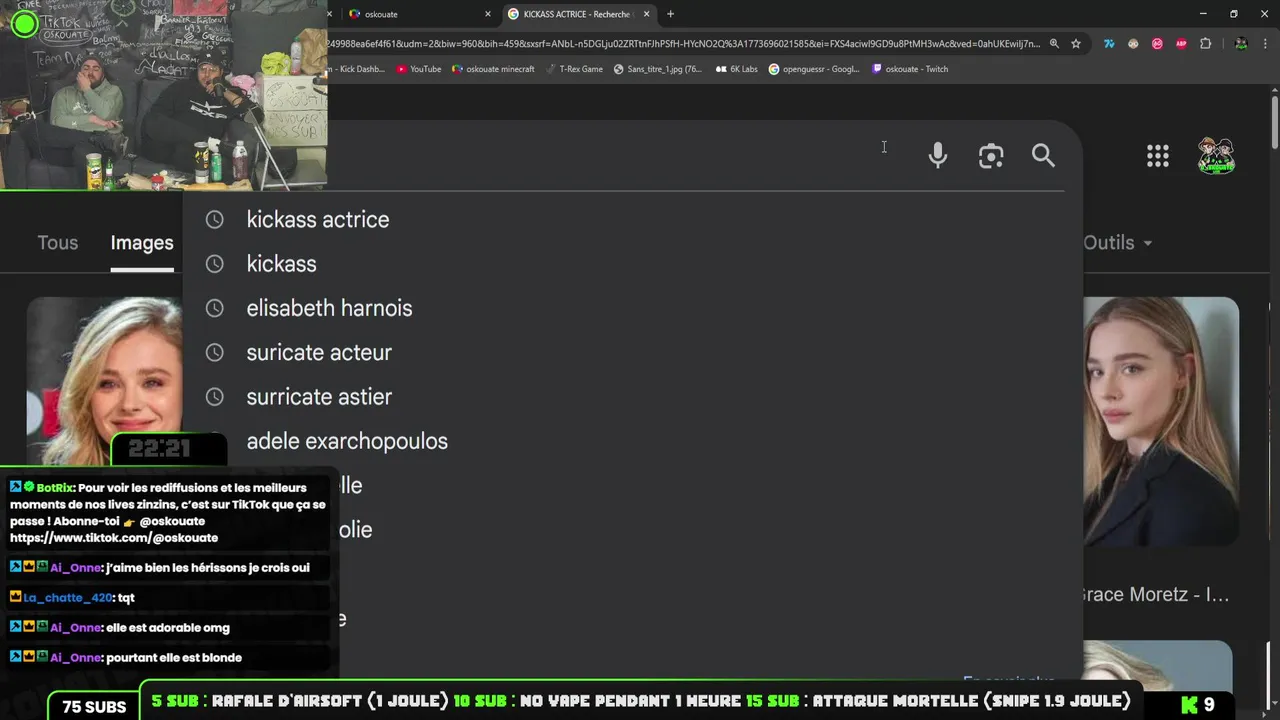1280x720 pixels.
Task: Open the Google apps grid
Action: click(1158, 155)
